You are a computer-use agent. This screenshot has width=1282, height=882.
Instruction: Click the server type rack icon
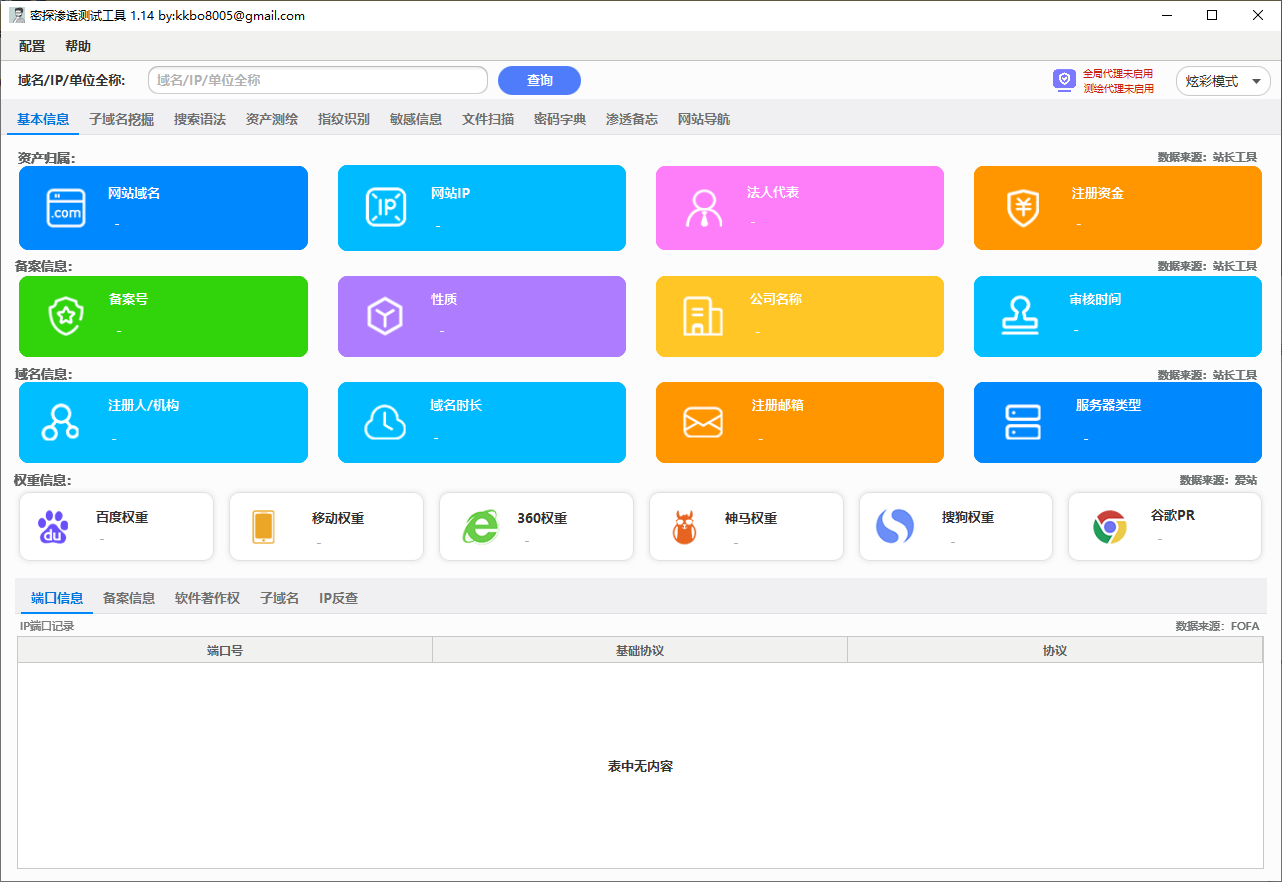point(1023,422)
